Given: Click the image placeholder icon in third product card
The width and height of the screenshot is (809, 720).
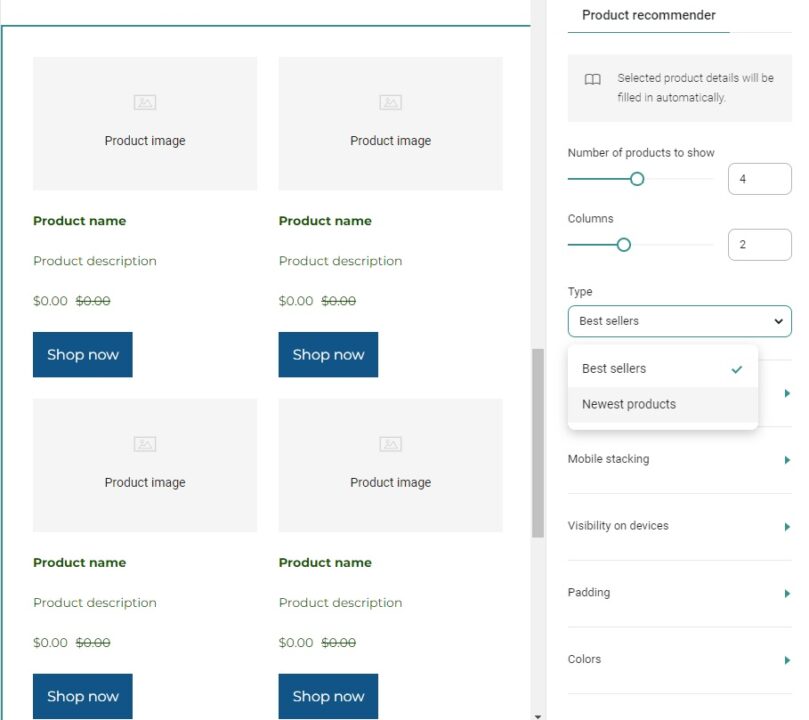Looking at the screenshot, I should click(145, 443).
